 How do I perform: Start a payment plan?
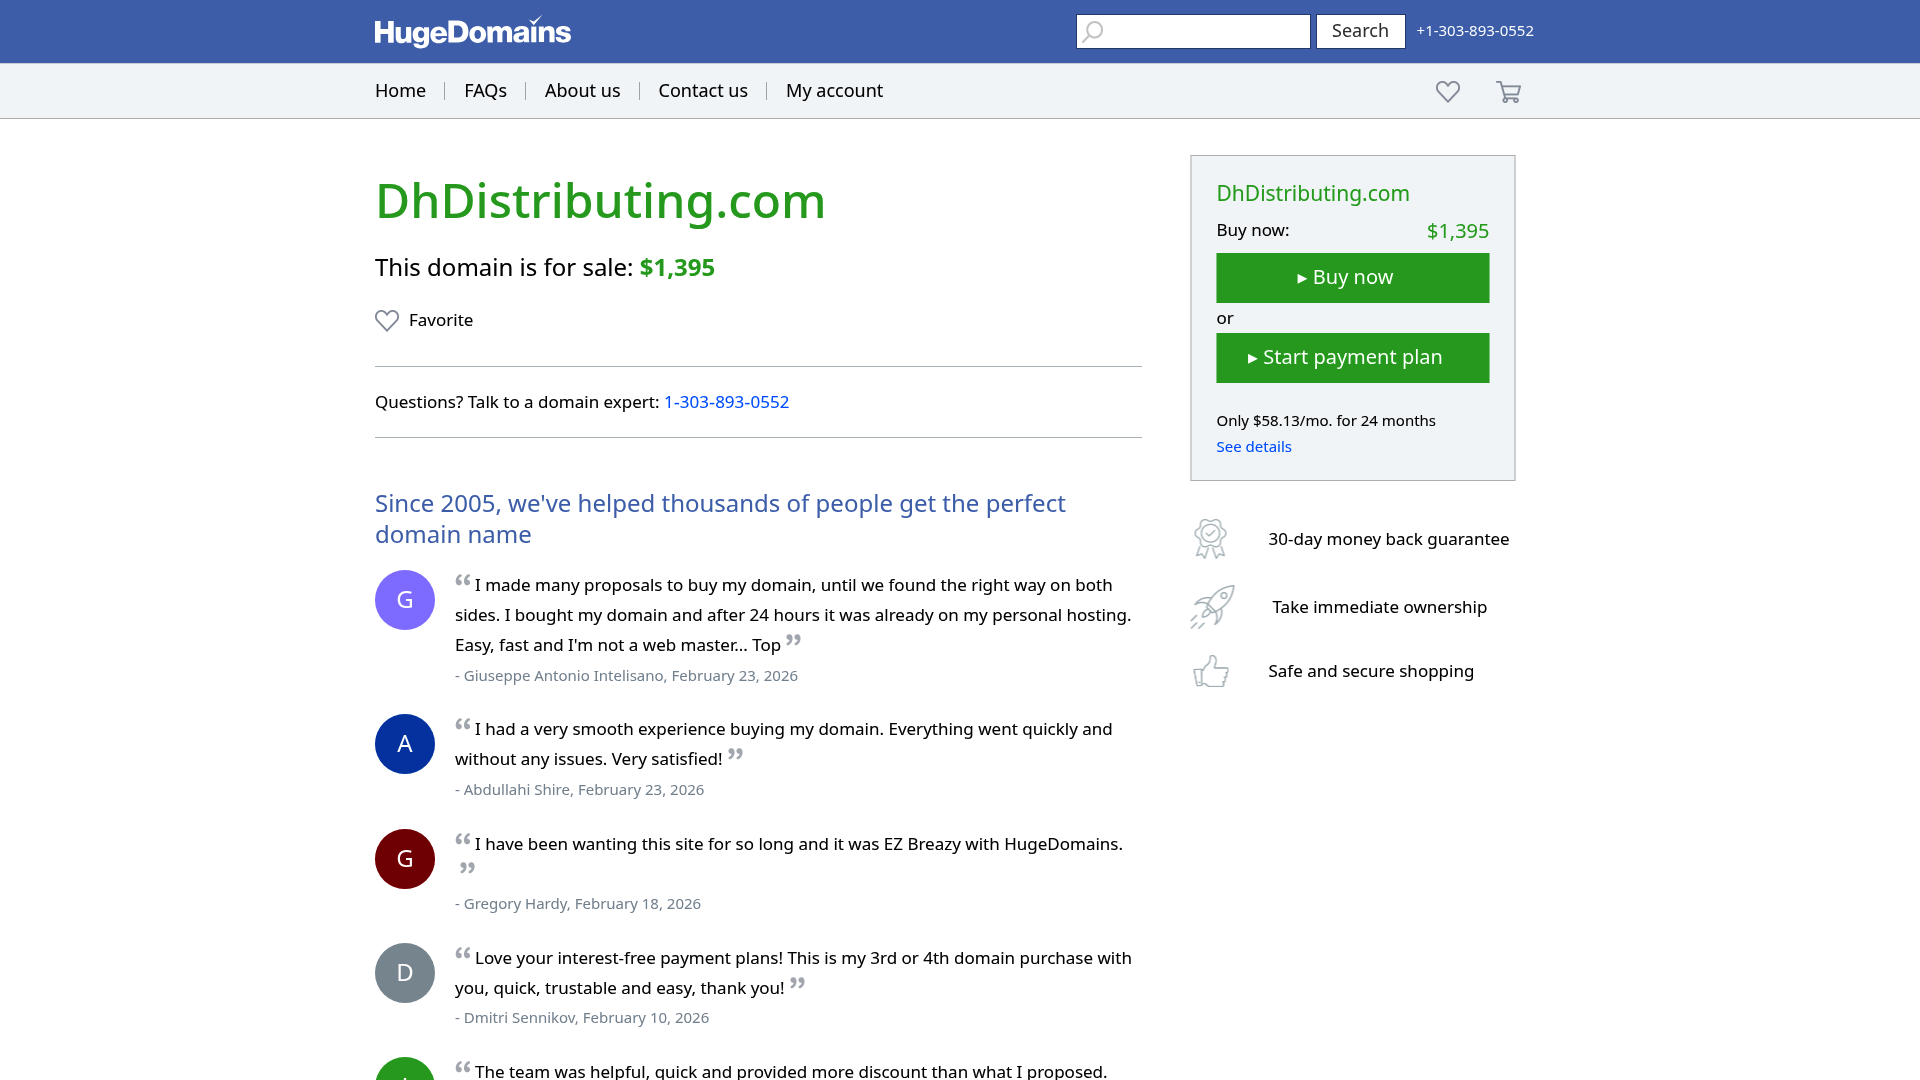1352,357
